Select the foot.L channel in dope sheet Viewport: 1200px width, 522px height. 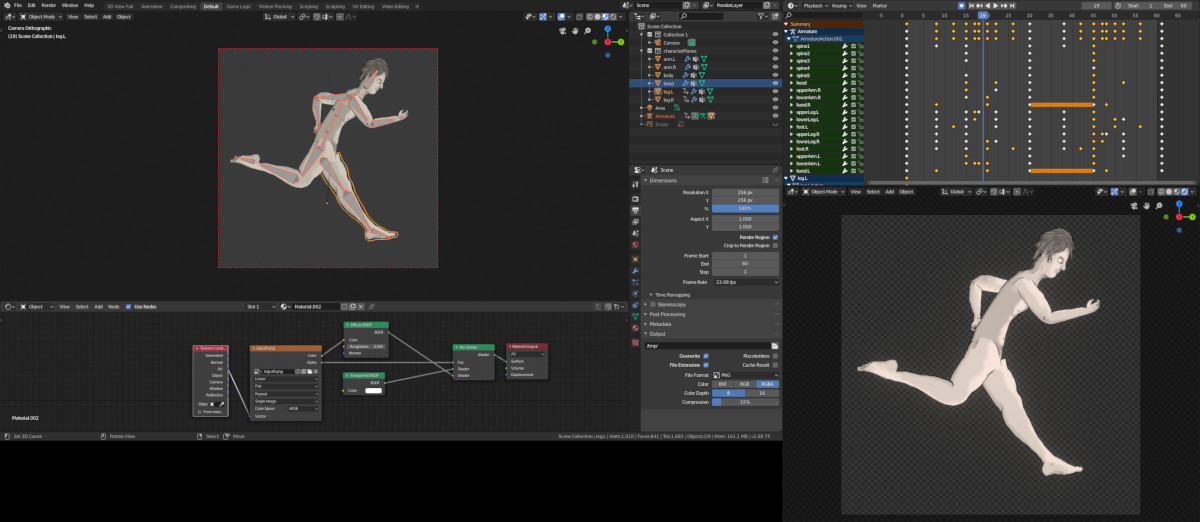pos(803,127)
